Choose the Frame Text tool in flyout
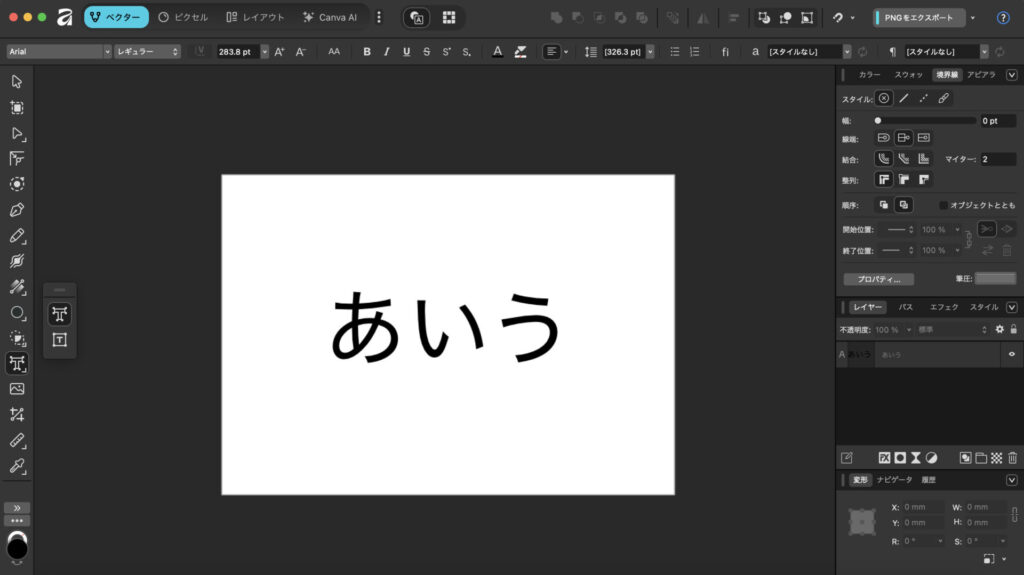 click(60, 340)
